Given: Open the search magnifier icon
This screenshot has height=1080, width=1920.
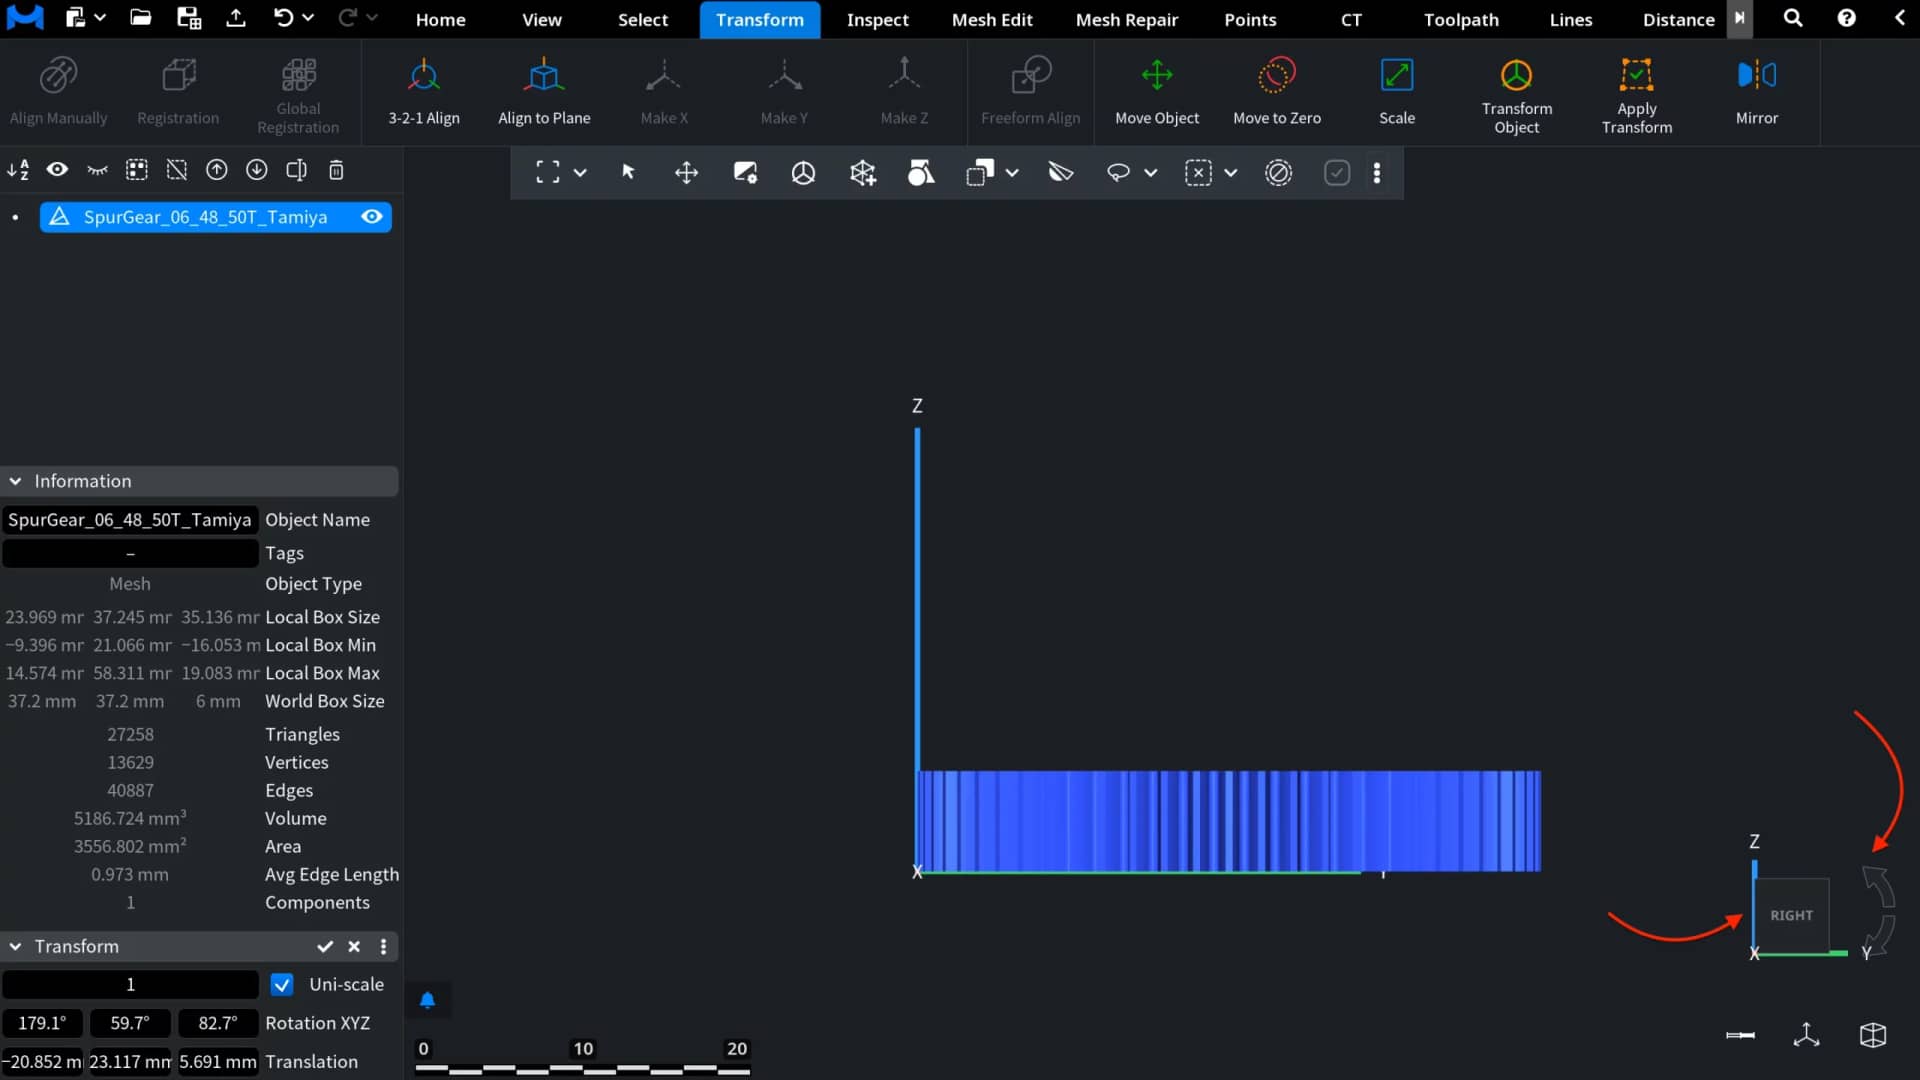Looking at the screenshot, I should (x=1793, y=18).
